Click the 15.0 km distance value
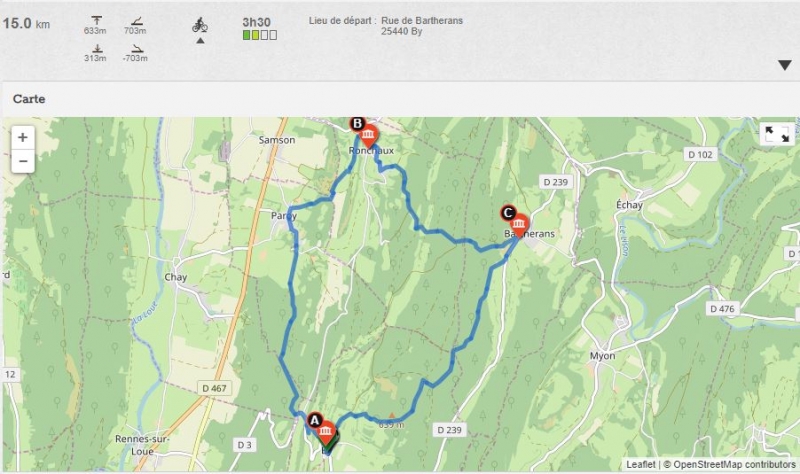Image resolution: width=800 pixels, height=474 pixels. pos(27,23)
